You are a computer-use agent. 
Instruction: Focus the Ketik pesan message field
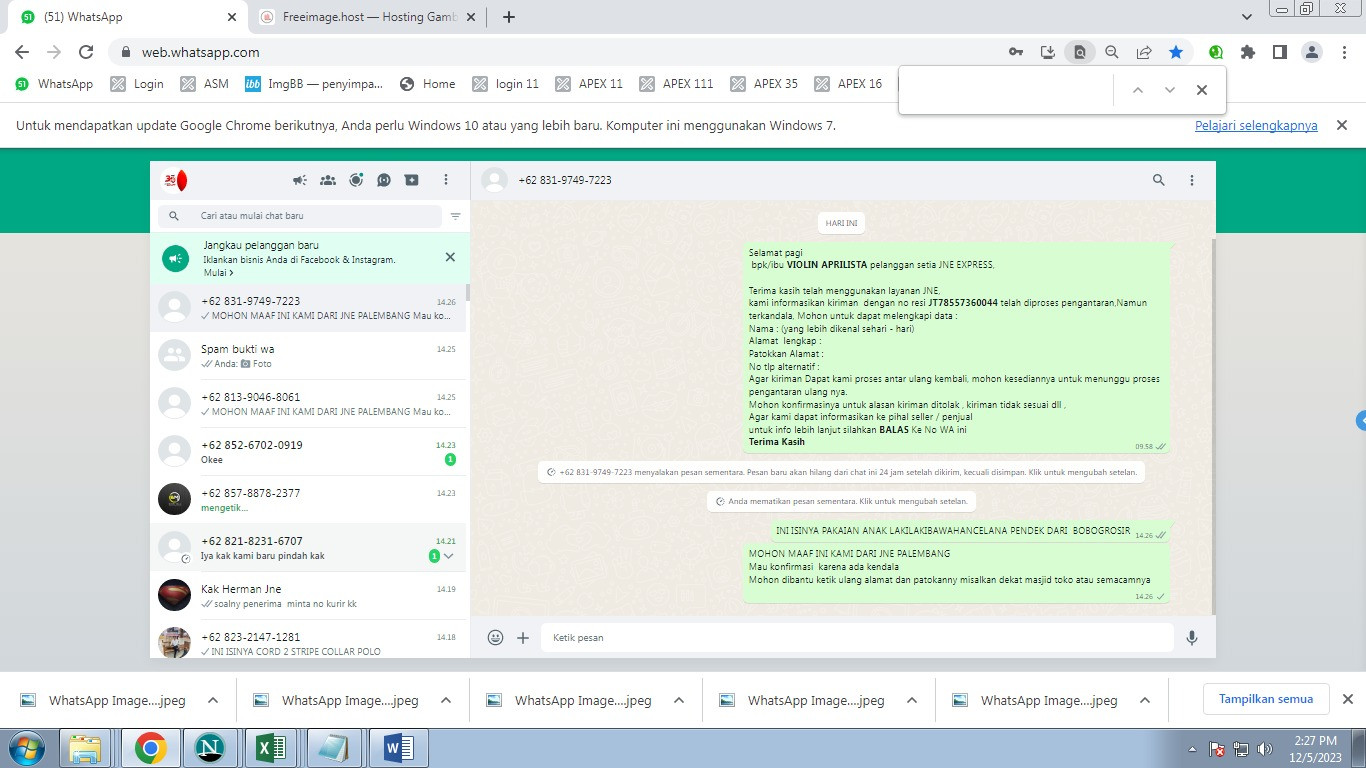coord(857,637)
